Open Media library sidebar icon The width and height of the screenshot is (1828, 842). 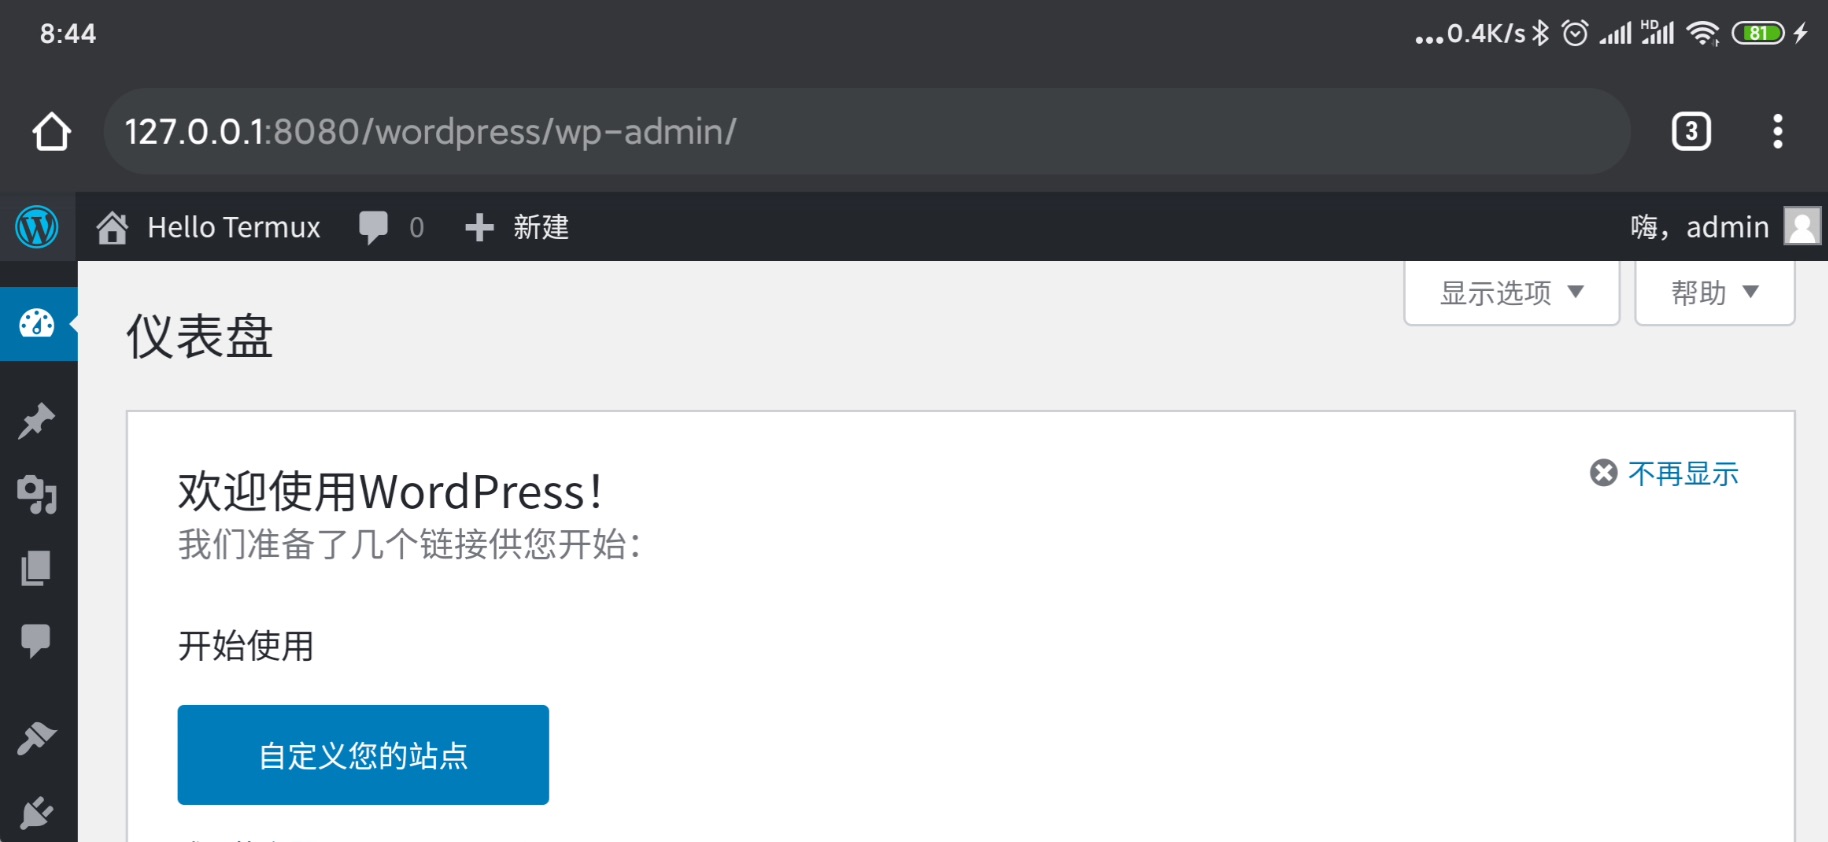37,494
